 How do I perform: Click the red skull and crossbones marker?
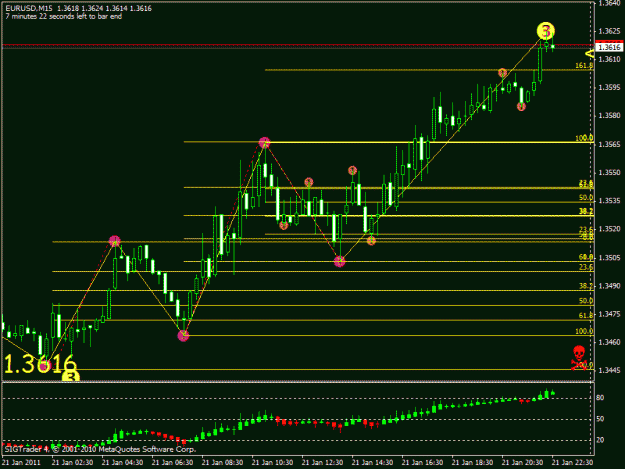pos(579,357)
